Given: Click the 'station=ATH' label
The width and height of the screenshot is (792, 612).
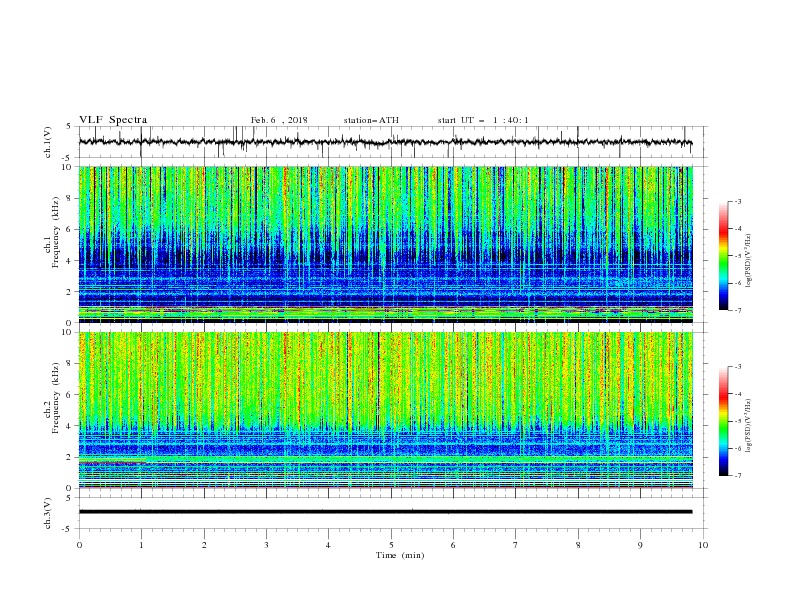Looking at the screenshot, I should (371, 120).
